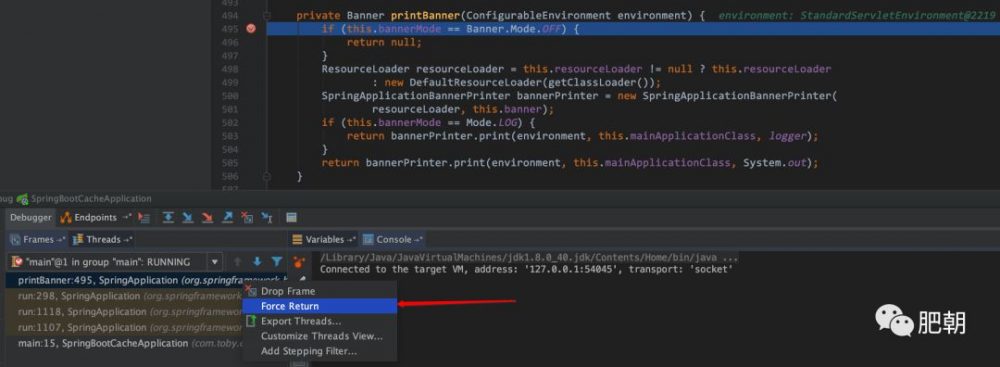Toggle the breakpoint on line 495
The image size is (1000, 367).
[251, 29]
